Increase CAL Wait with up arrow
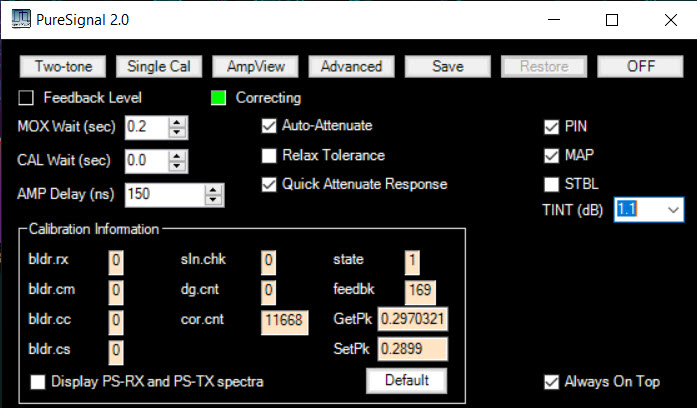697x408 pixels. tap(177, 156)
